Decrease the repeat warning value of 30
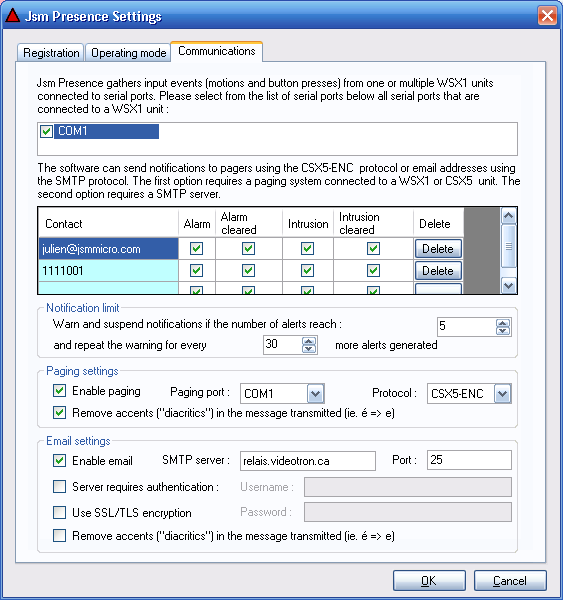Viewport: 563px width, 600px height. [x=309, y=349]
